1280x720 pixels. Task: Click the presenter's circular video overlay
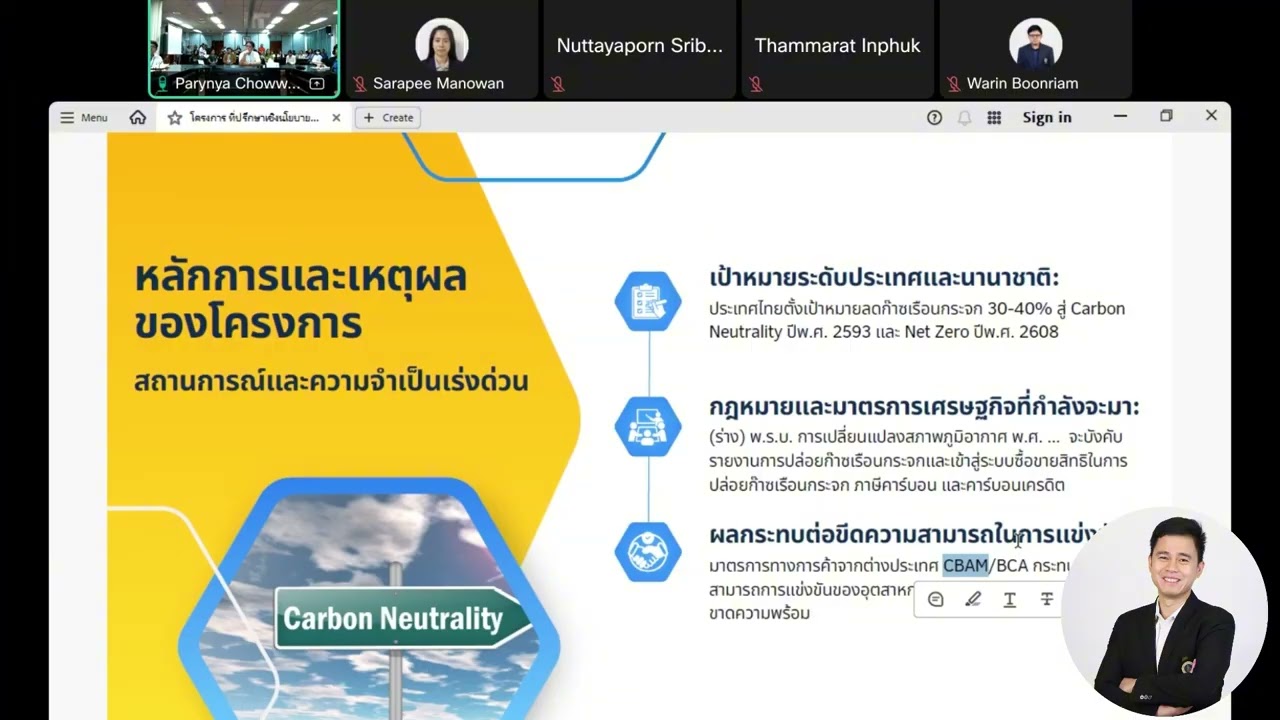pos(1165,612)
